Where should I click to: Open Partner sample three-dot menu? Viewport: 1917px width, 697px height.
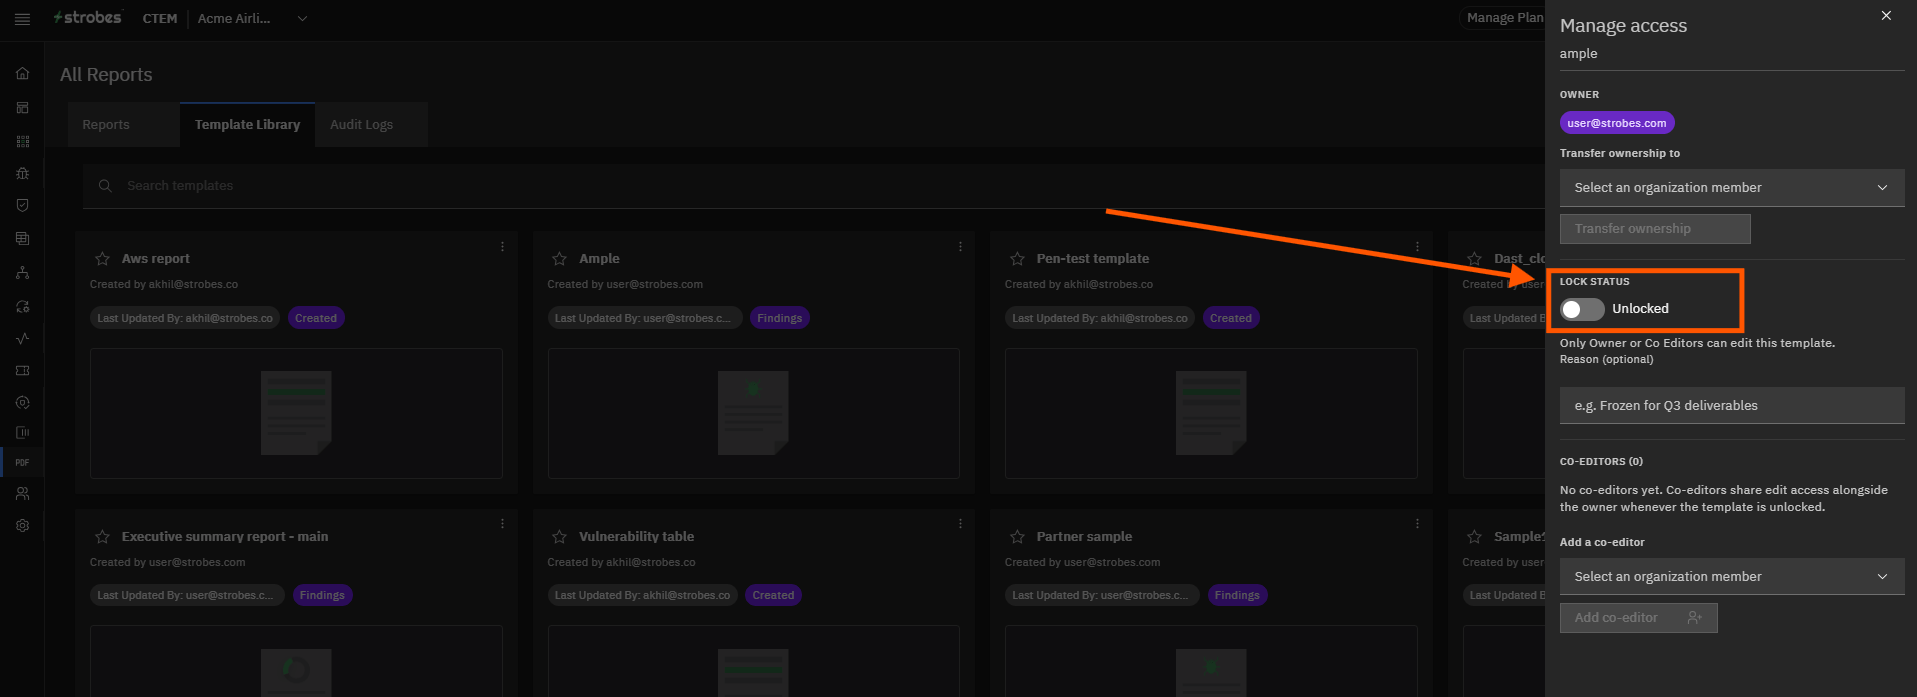(x=1417, y=523)
